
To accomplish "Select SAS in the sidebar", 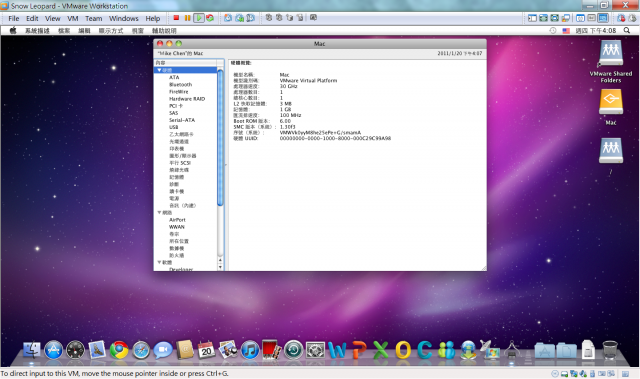I will (173, 113).
